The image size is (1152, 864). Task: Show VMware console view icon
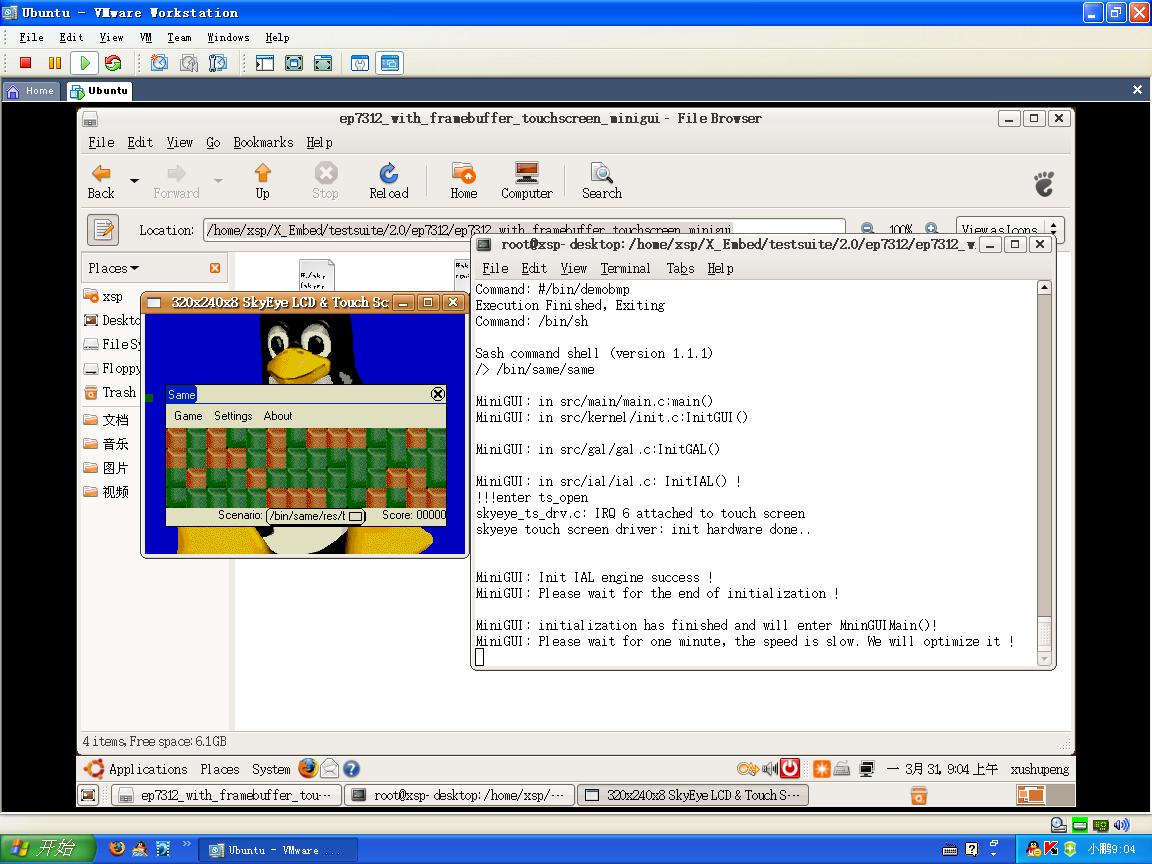tap(389, 63)
